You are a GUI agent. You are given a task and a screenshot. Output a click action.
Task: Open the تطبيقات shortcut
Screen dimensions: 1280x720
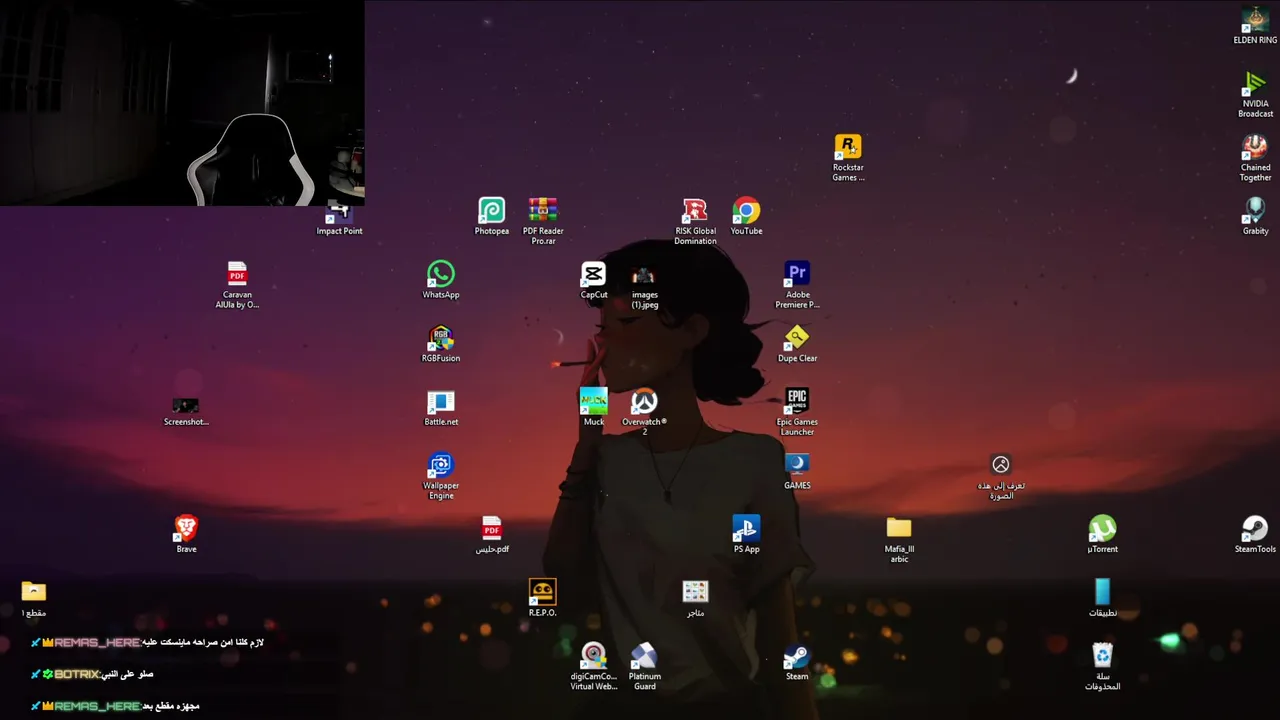pyautogui.click(x=1102, y=598)
